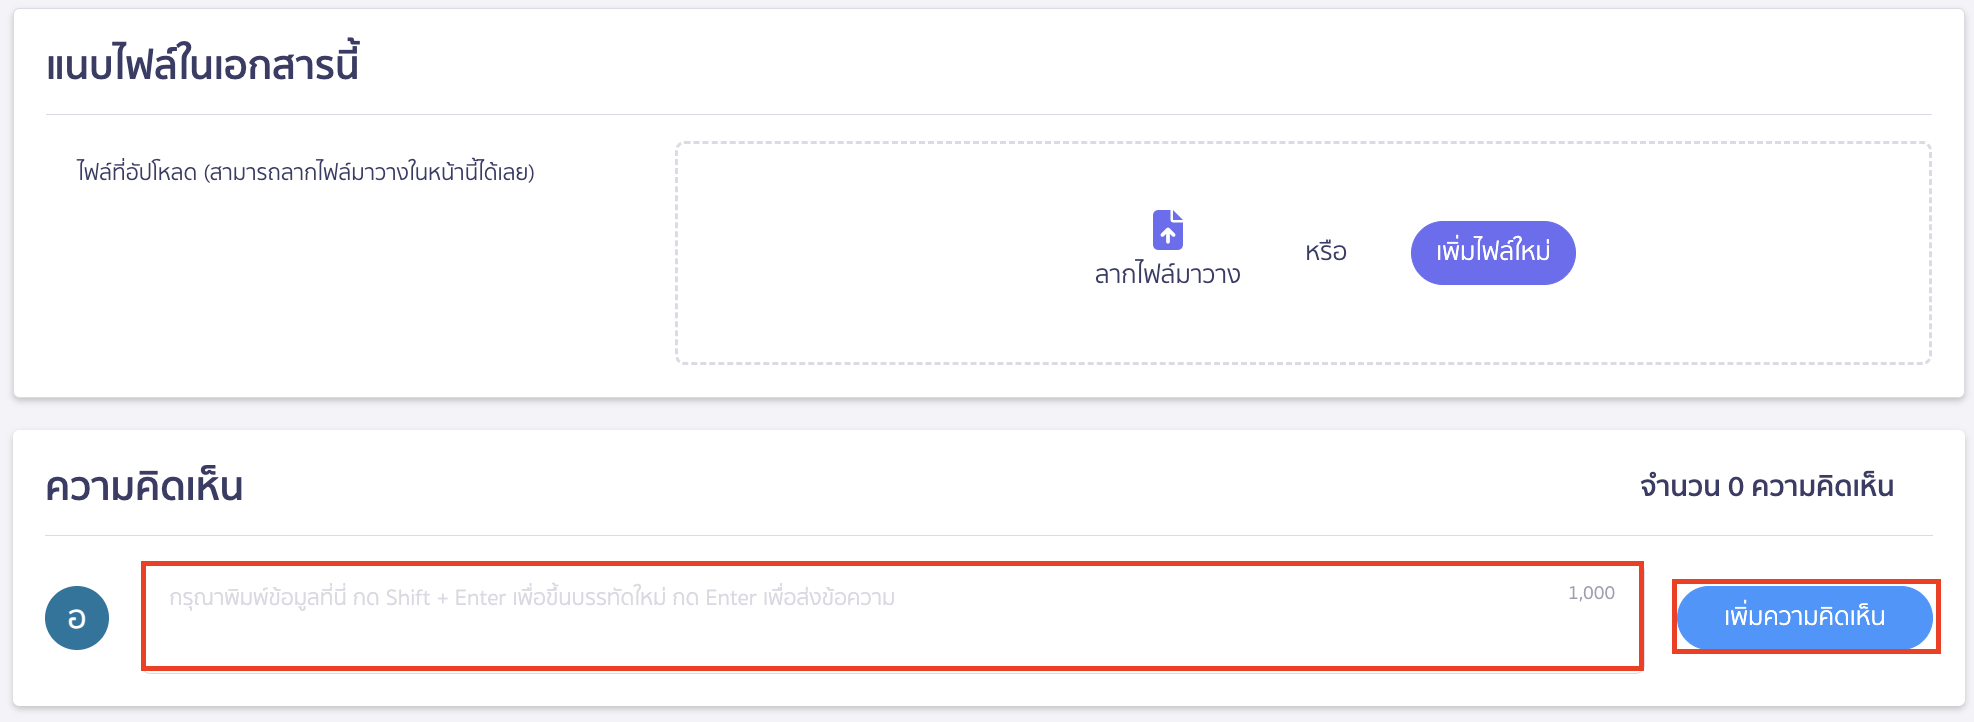The height and width of the screenshot is (722, 1974).
Task: Click the purple file upload icon
Action: click(1167, 230)
